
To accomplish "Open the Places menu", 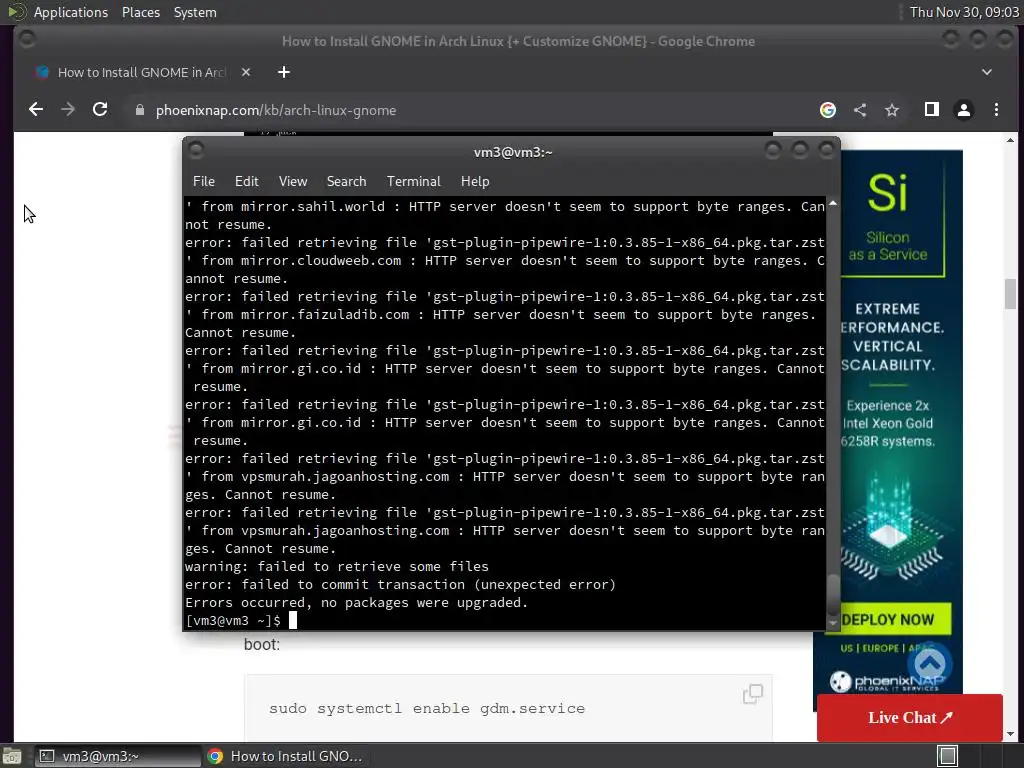I will [x=141, y=12].
